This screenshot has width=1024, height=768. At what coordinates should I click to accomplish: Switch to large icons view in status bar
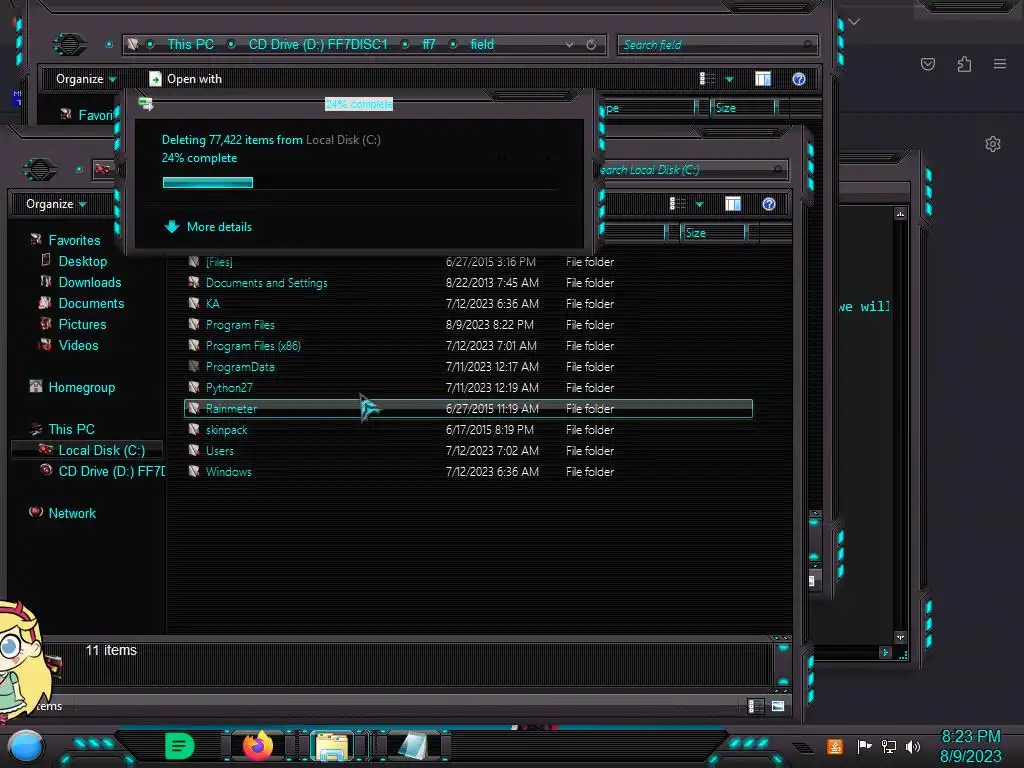[x=778, y=706]
